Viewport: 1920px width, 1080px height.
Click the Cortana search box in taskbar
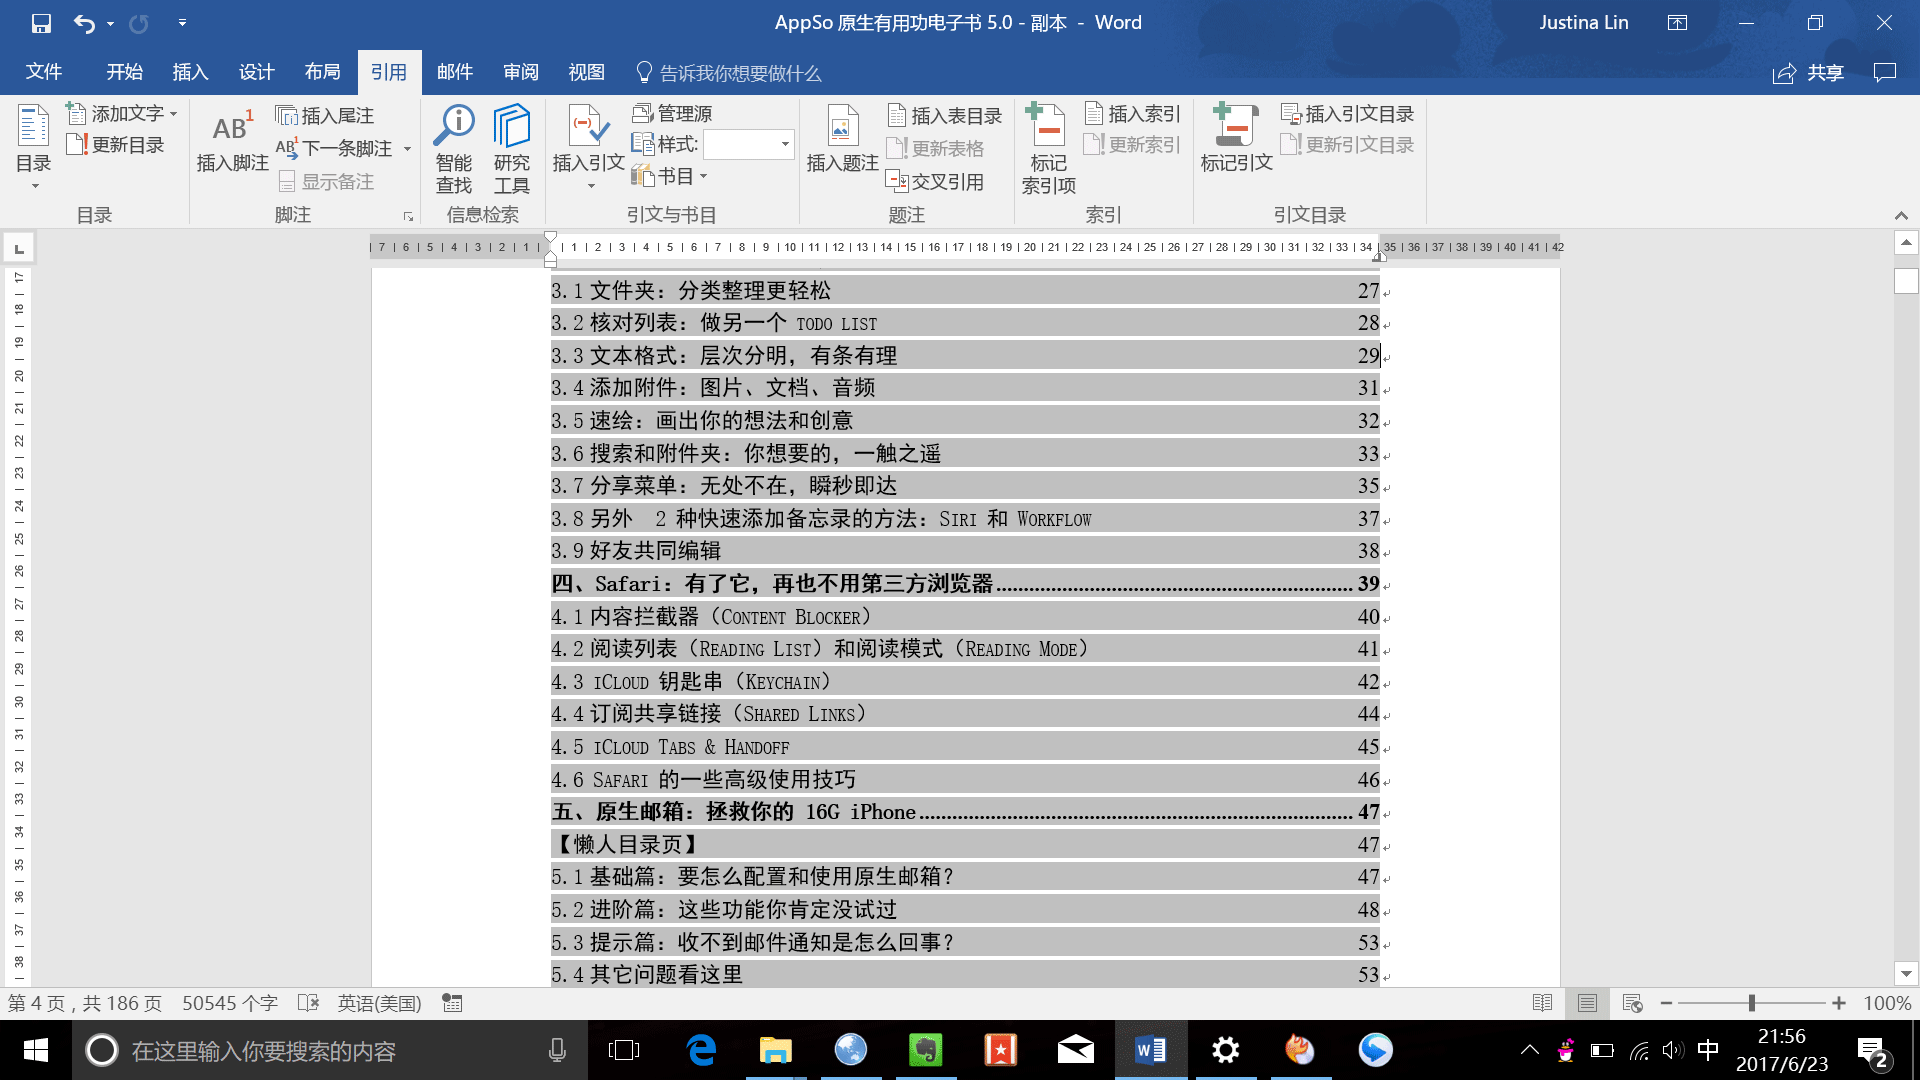pyautogui.click(x=330, y=1050)
